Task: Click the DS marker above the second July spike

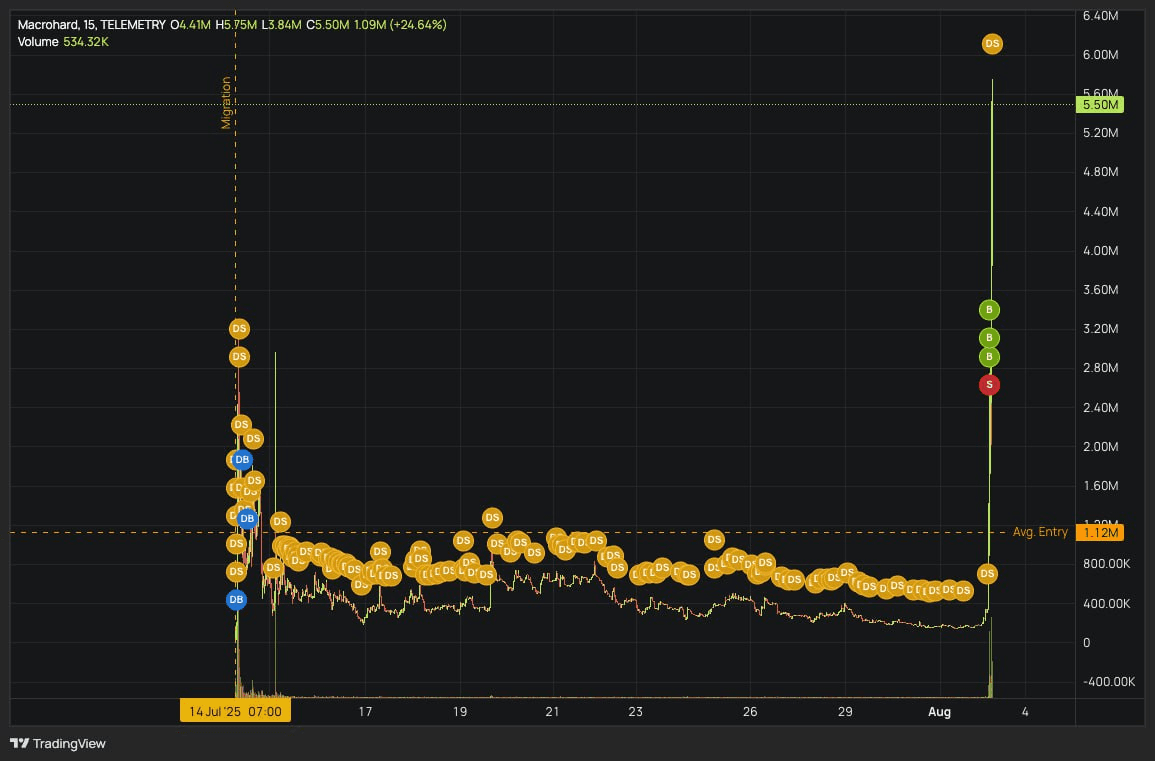Action: [x=279, y=522]
